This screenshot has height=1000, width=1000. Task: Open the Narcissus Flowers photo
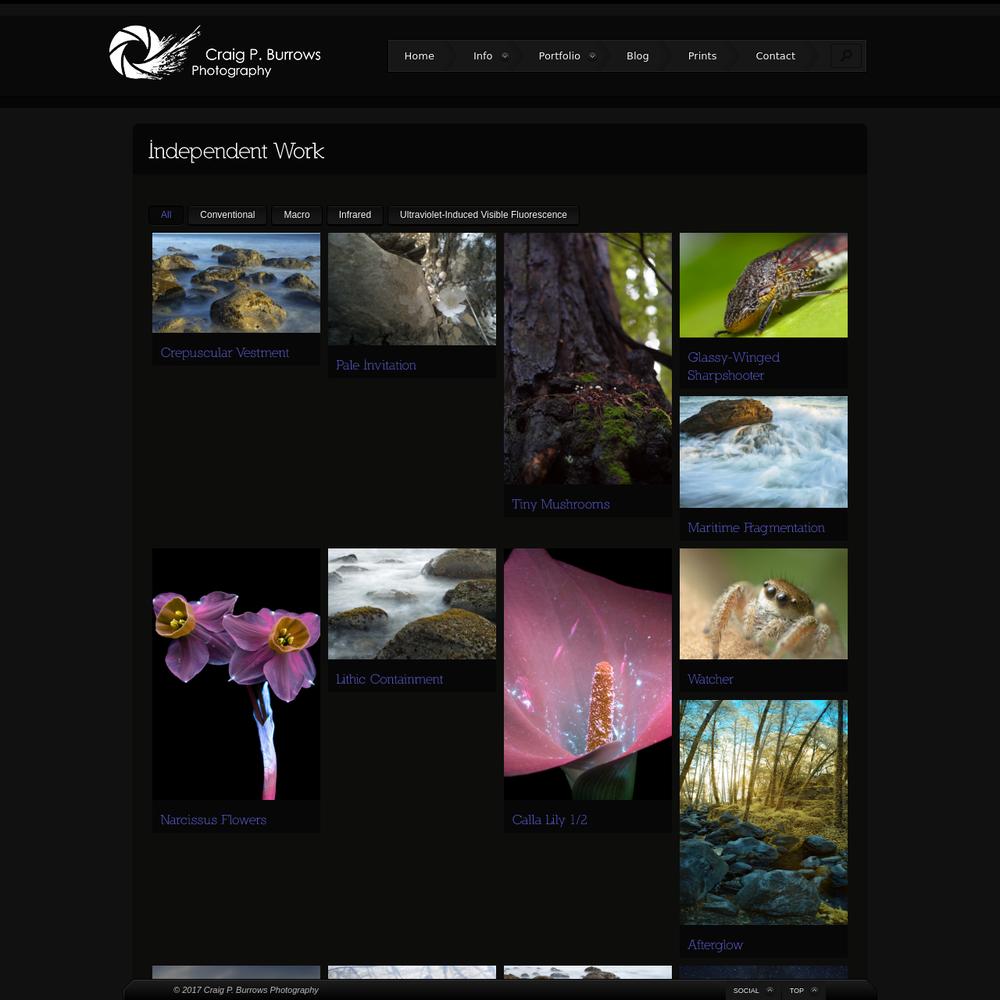236,674
